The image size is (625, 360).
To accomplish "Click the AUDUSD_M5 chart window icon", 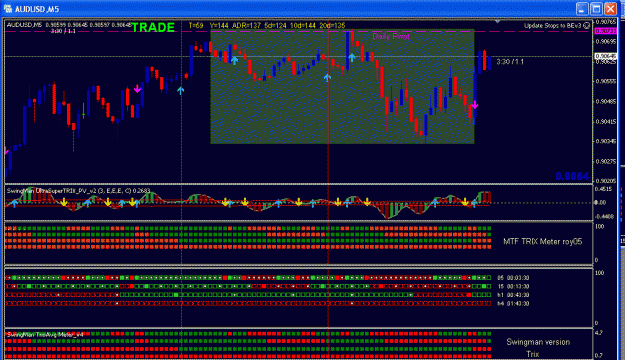I will click(8, 8).
